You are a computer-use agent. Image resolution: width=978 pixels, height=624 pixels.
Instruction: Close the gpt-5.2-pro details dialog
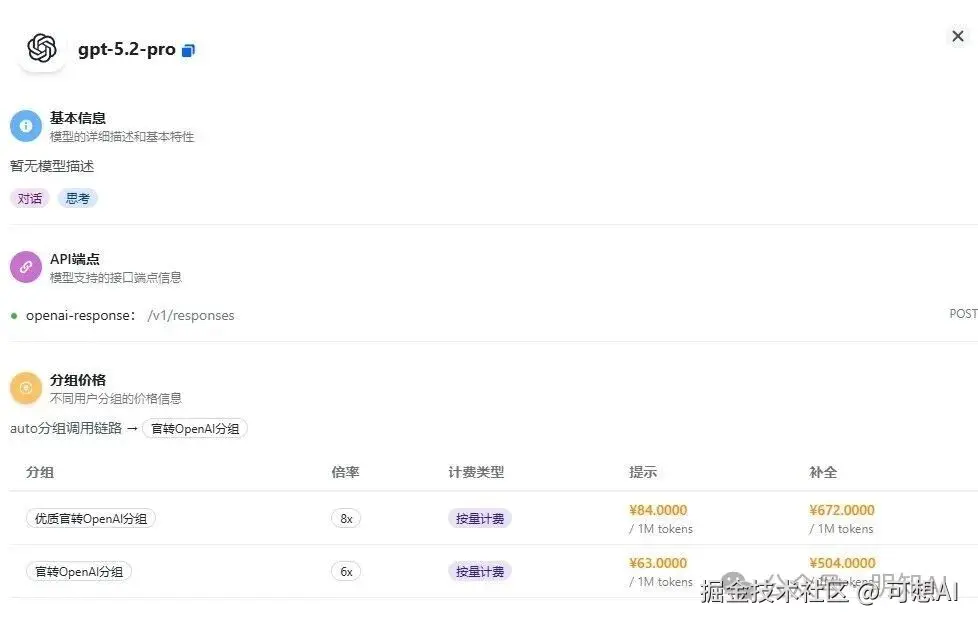click(x=957, y=36)
